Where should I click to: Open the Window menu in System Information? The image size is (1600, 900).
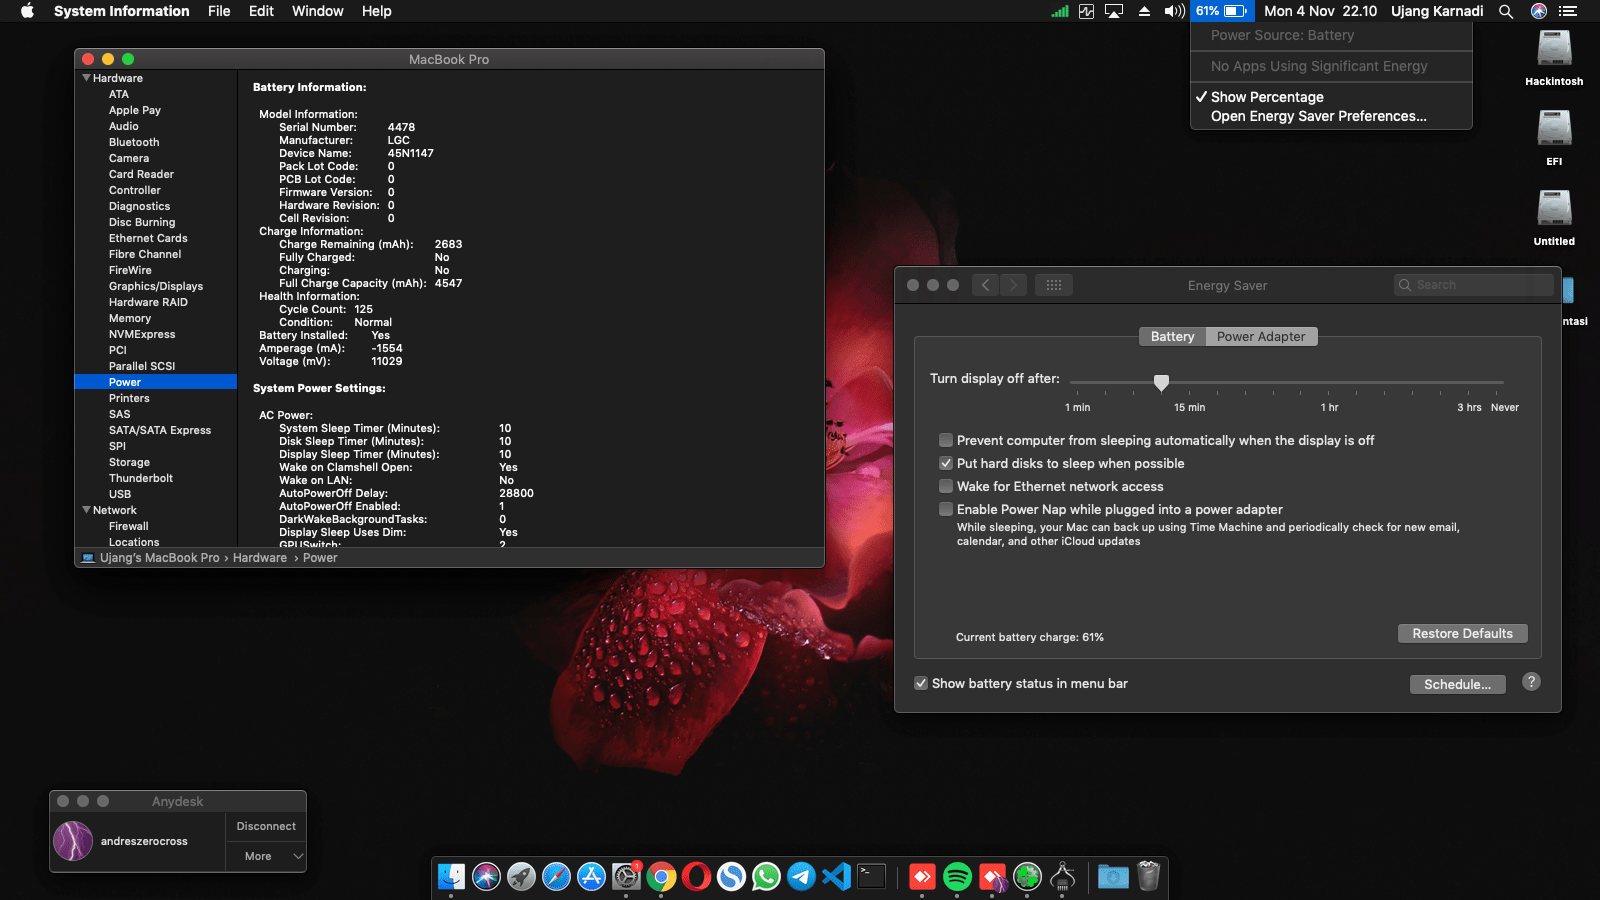click(x=317, y=11)
